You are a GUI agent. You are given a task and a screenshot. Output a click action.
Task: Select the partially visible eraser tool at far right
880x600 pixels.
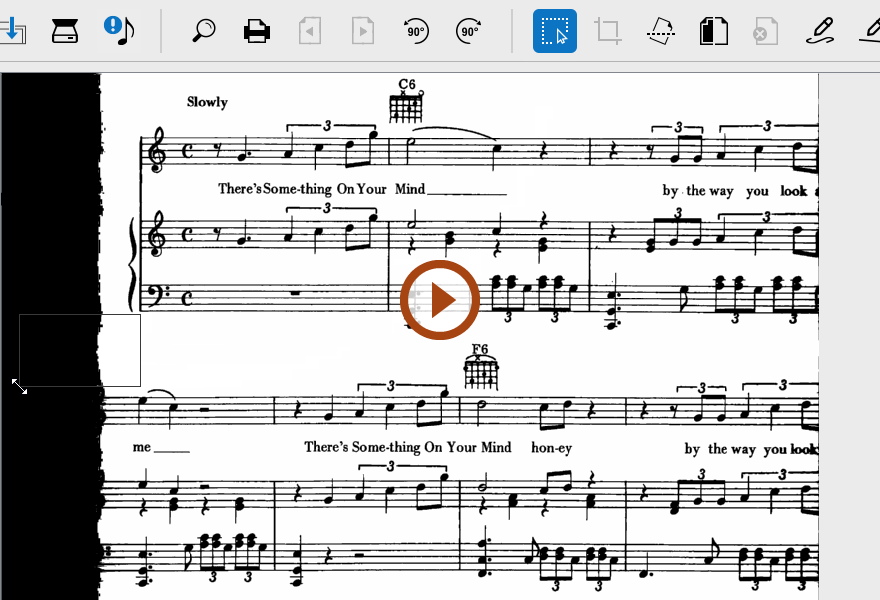(x=870, y=31)
